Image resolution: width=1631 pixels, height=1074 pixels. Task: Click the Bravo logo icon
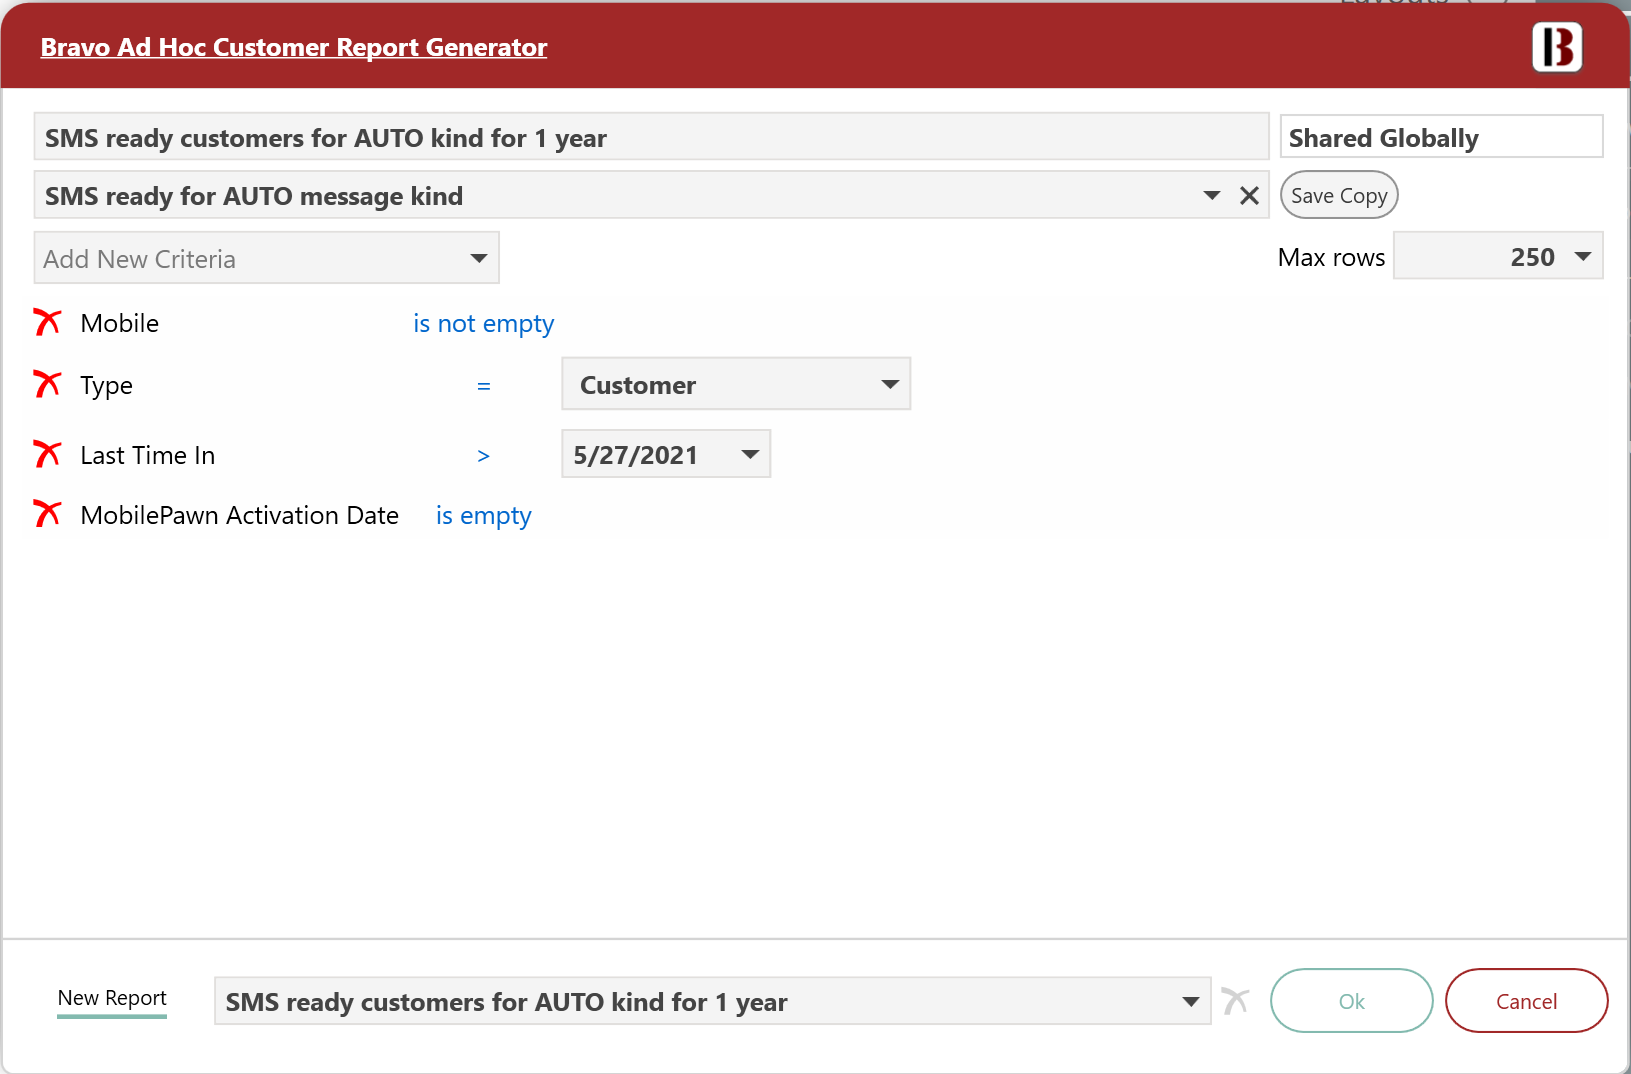(1556, 47)
